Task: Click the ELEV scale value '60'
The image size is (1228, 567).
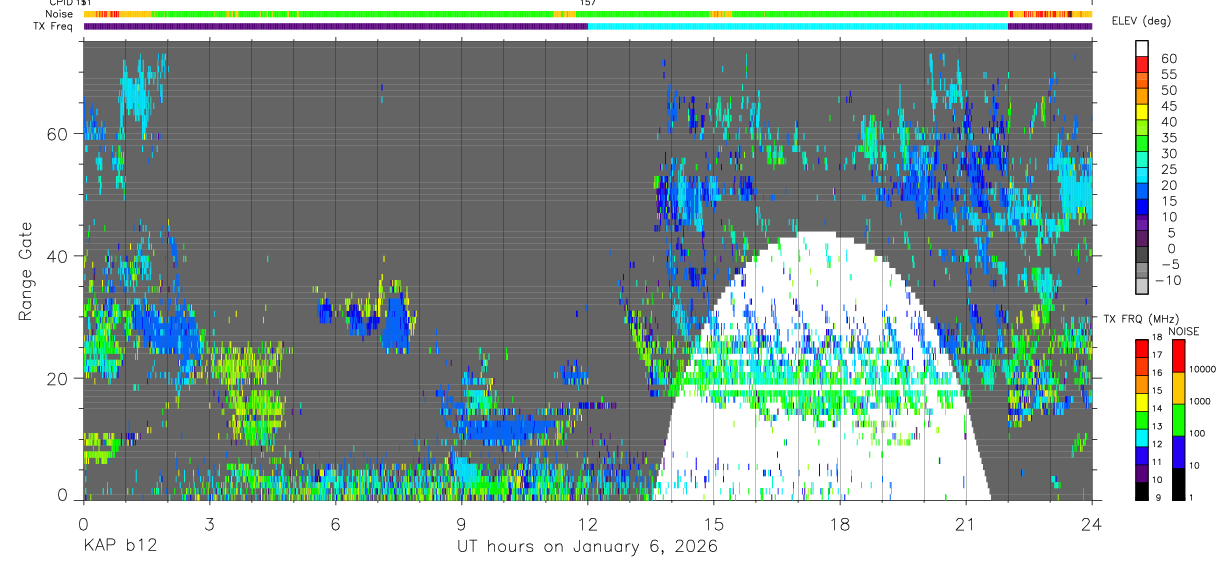Action: point(1168,59)
